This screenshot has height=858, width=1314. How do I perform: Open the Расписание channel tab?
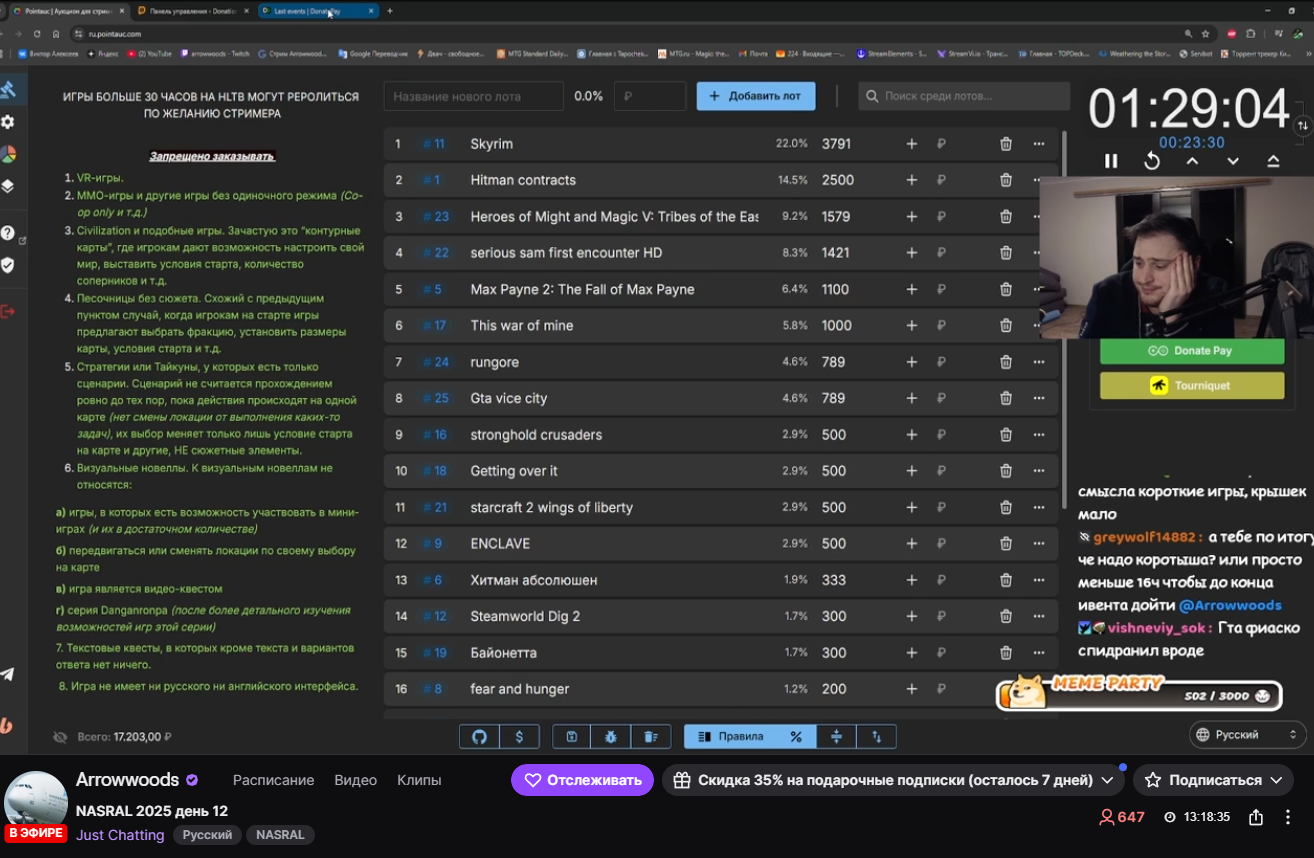pos(274,780)
